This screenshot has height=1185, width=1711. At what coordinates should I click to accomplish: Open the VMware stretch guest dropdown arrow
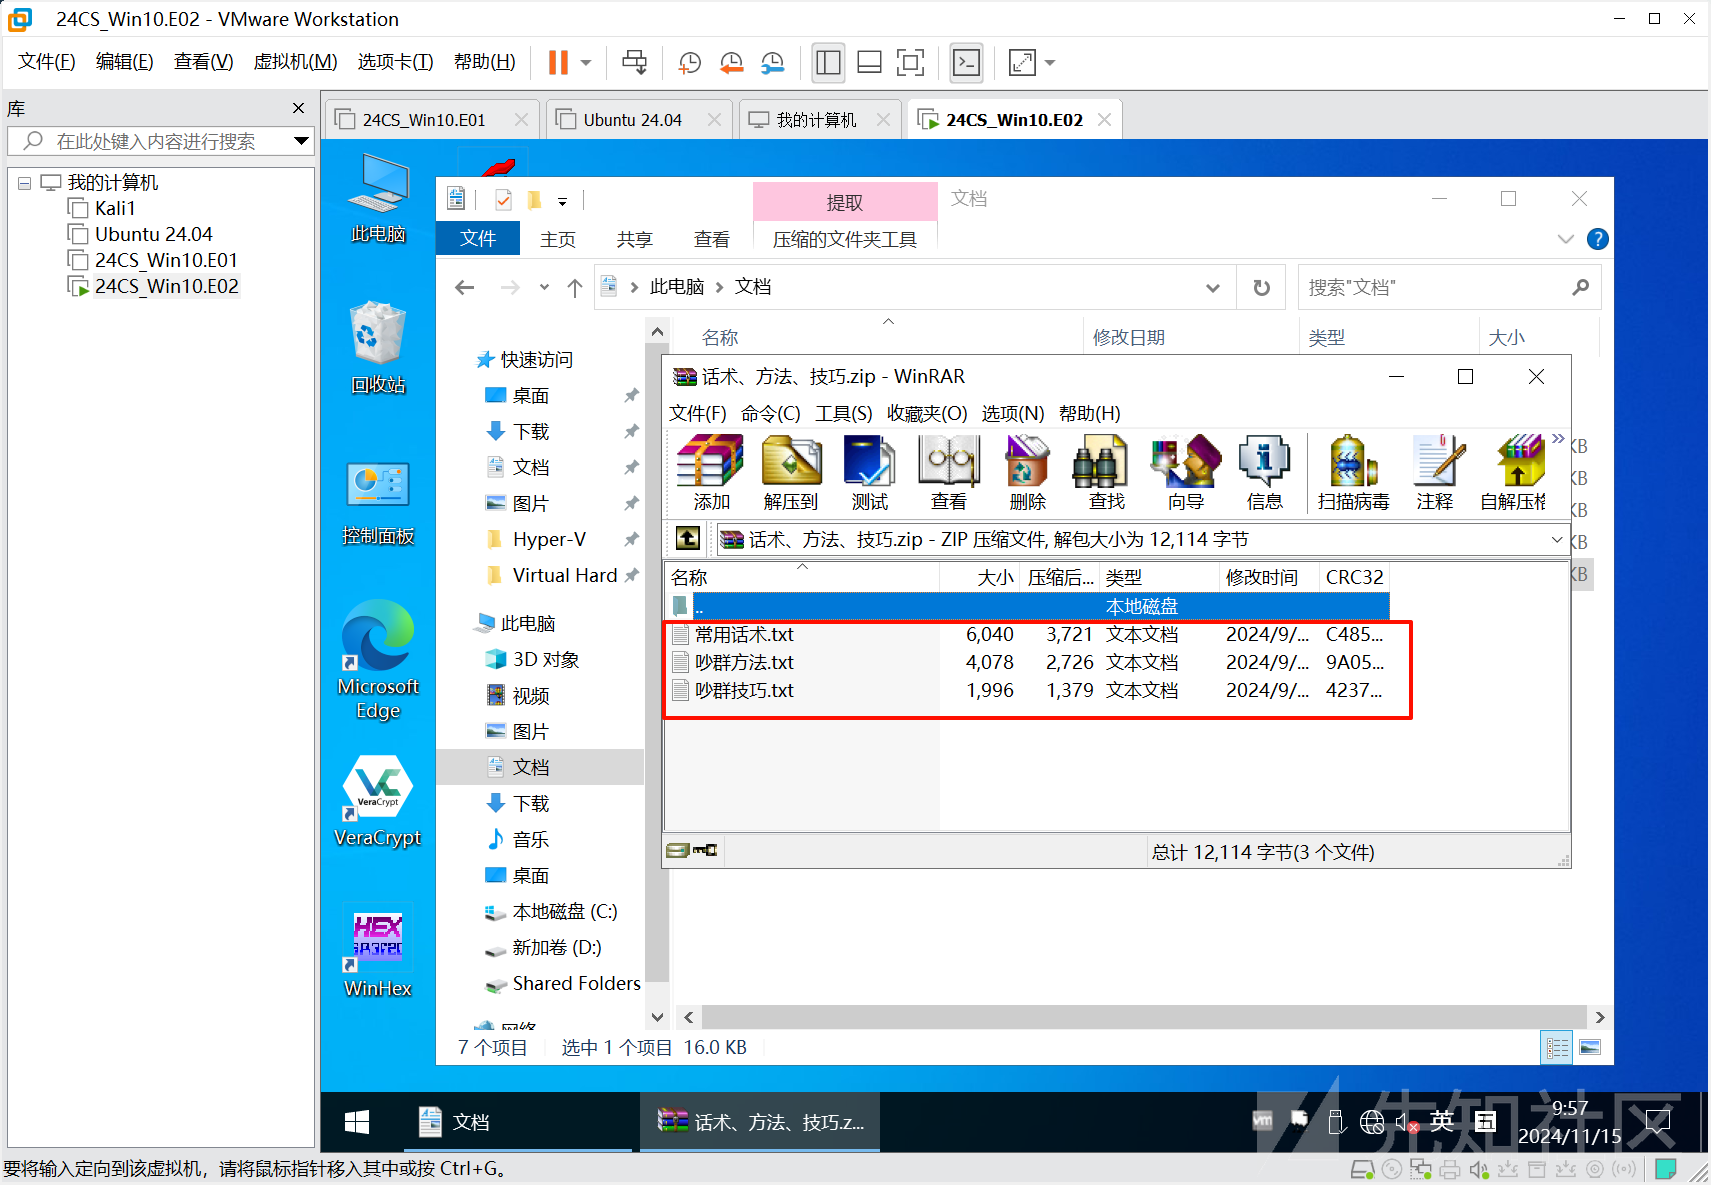pos(1050,63)
